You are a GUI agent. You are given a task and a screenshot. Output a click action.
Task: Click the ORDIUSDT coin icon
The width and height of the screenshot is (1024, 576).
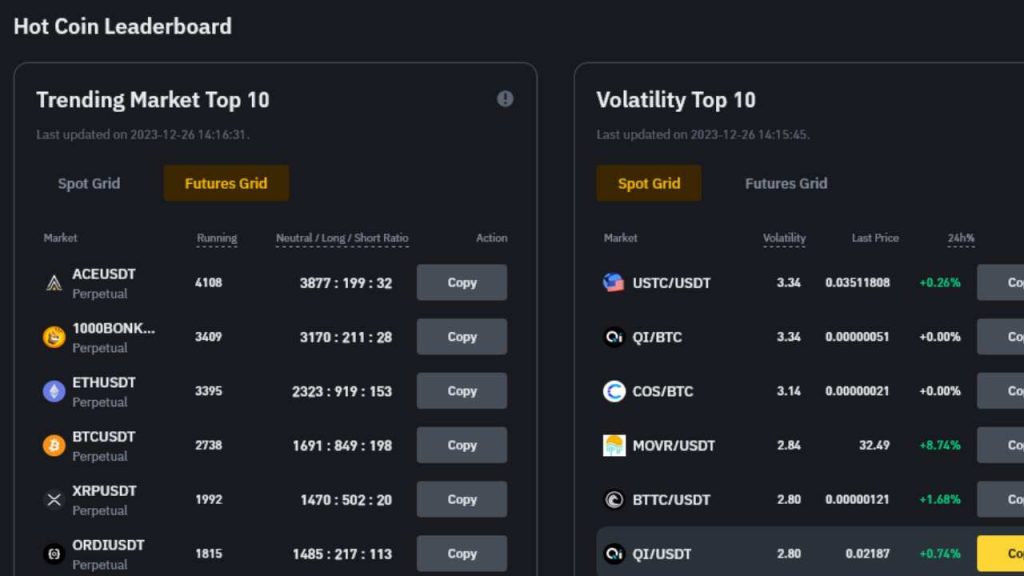point(54,553)
